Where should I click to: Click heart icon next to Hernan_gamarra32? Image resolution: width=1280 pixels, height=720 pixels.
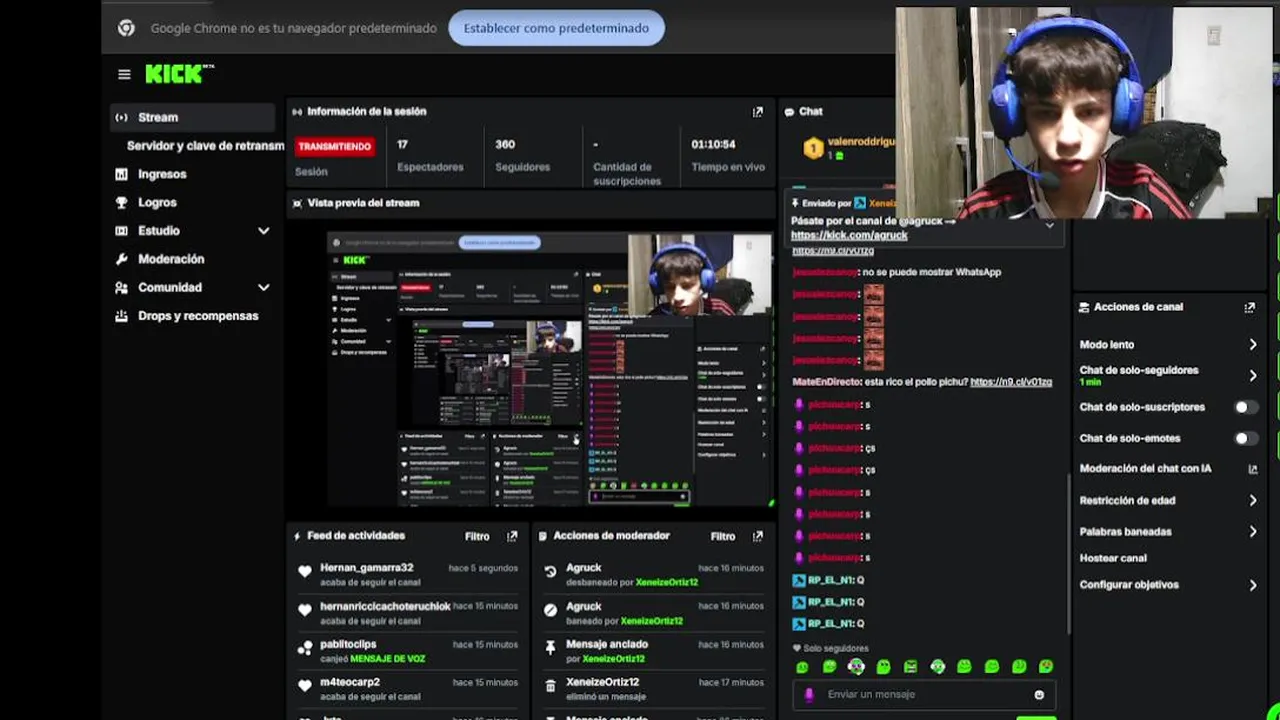point(305,571)
